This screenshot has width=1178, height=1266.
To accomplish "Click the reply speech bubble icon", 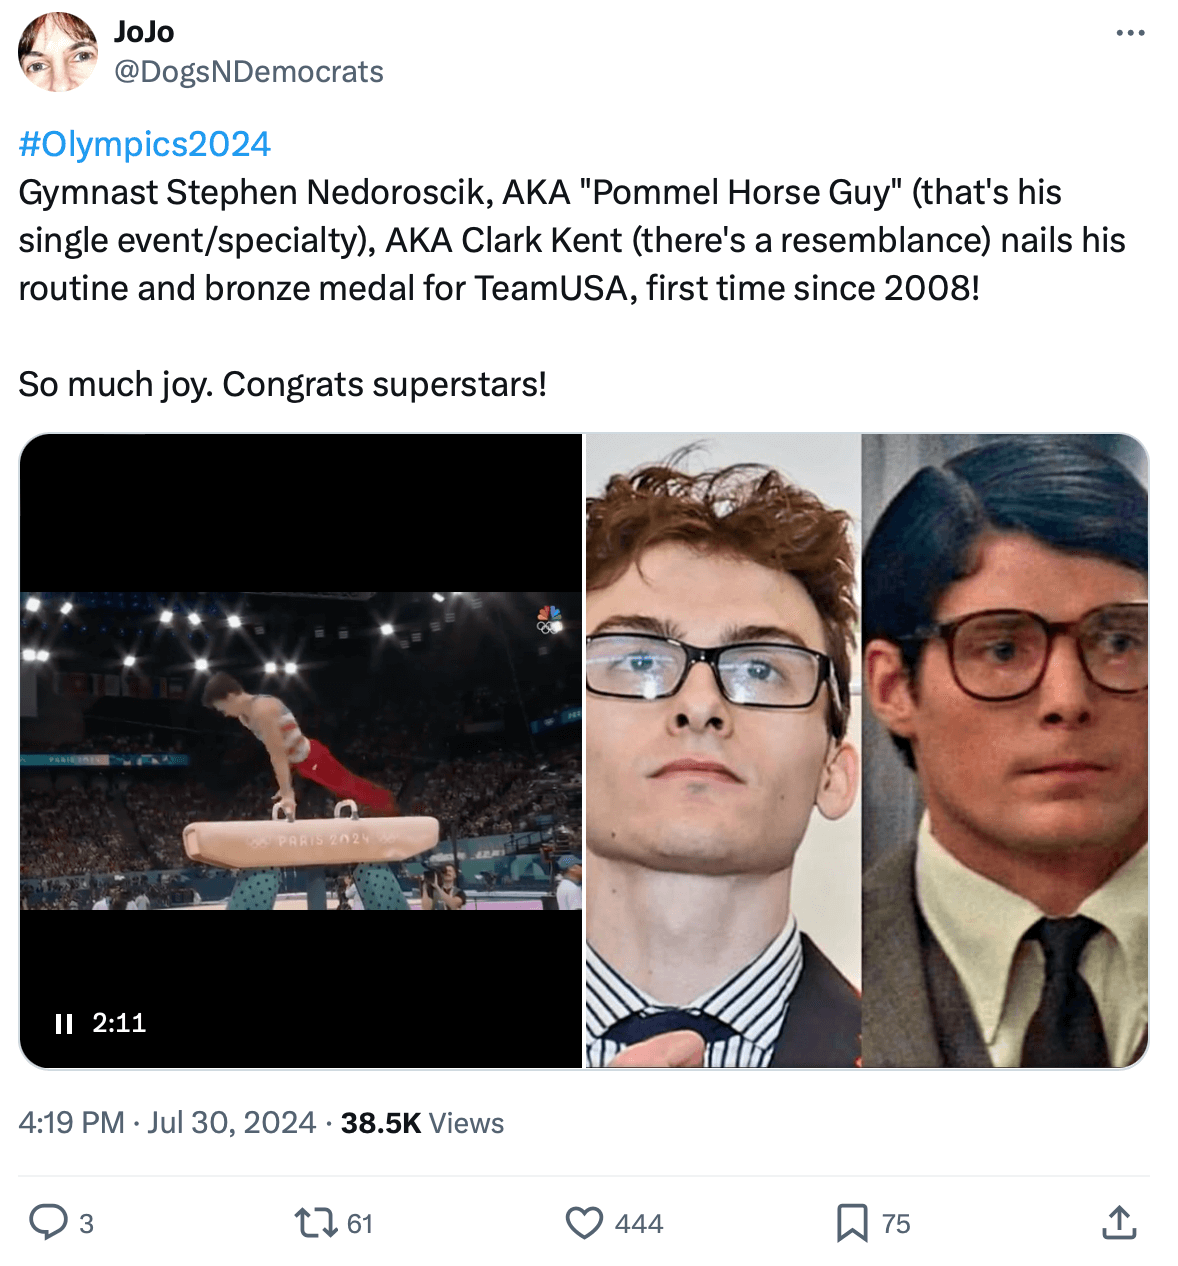I will tap(47, 1222).
